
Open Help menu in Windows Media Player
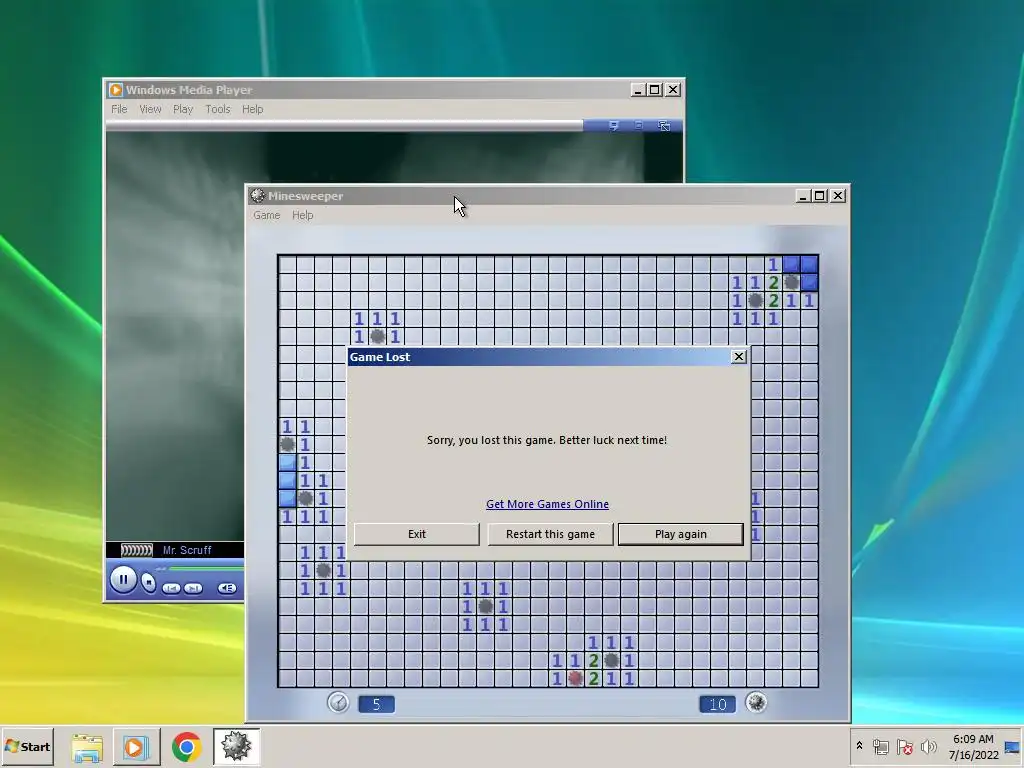pos(252,109)
